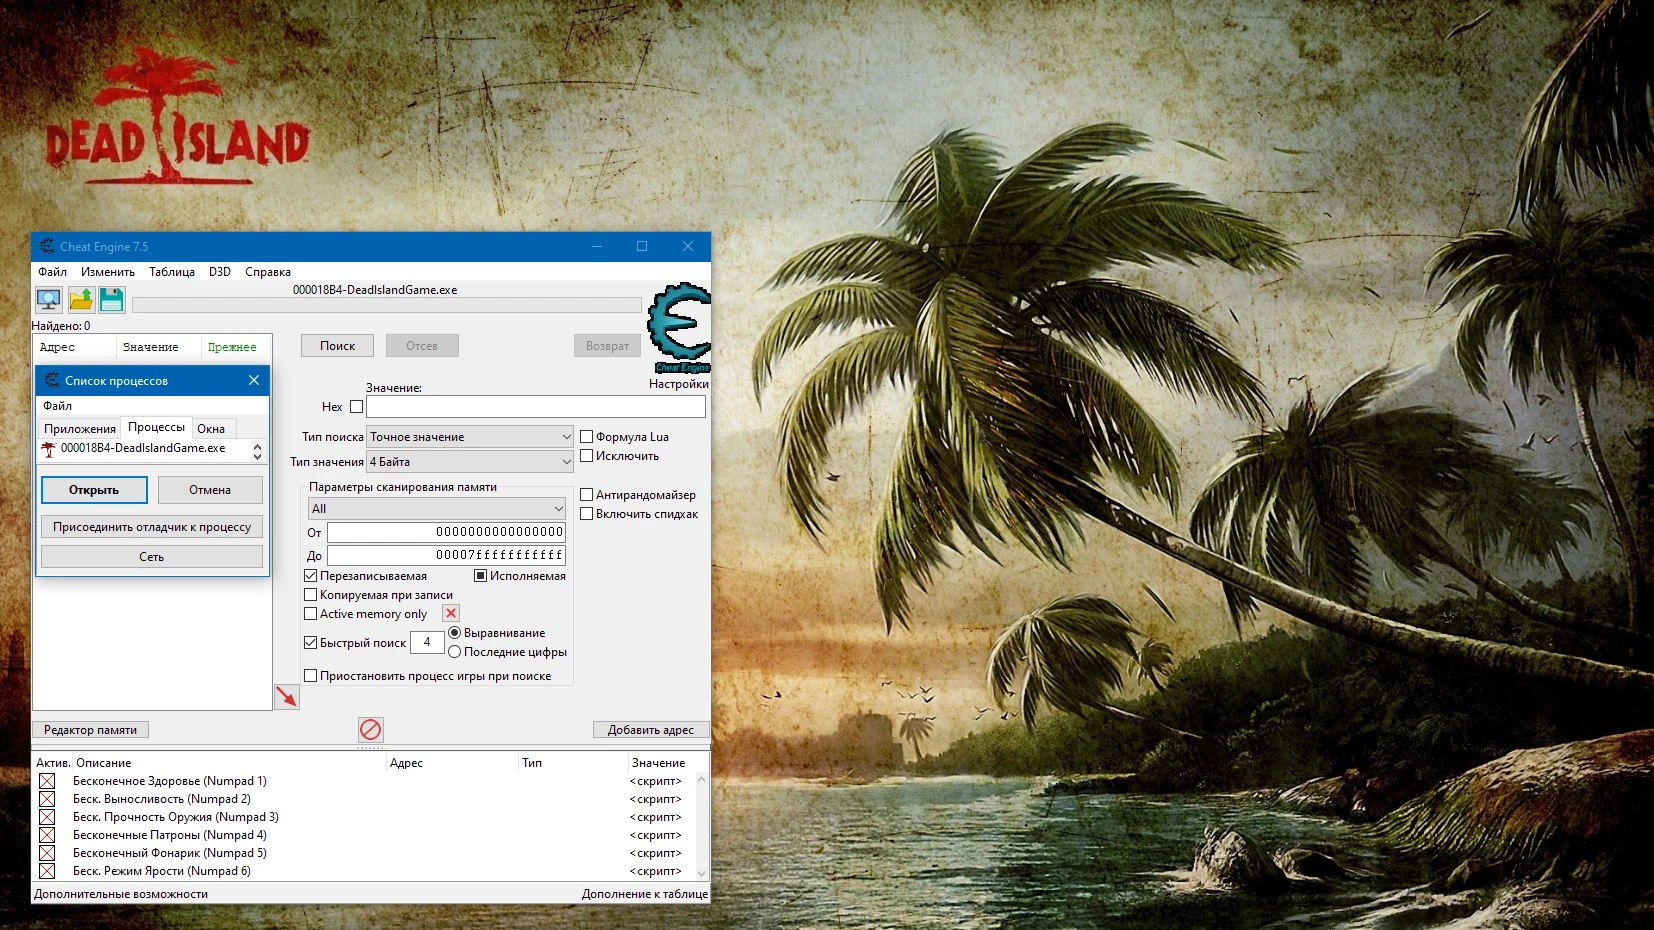Open the Тип значения dropdown
The width and height of the screenshot is (1654, 930).
470,461
